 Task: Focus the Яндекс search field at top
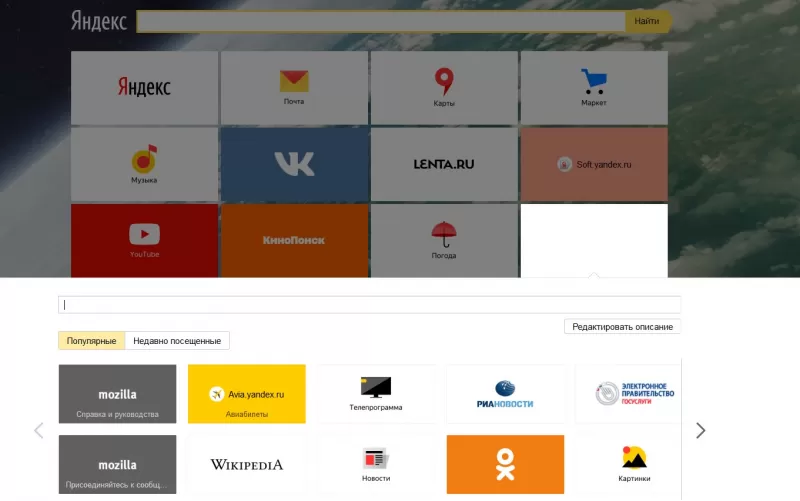(381, 21)
